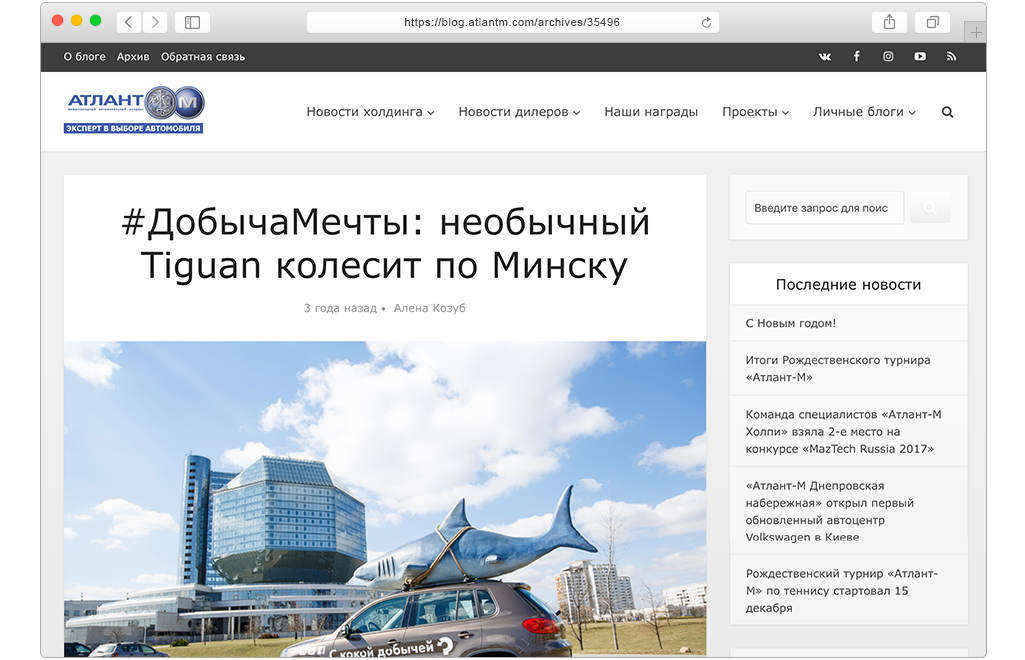Open the С Новым годом! news item

click(790, 323)
